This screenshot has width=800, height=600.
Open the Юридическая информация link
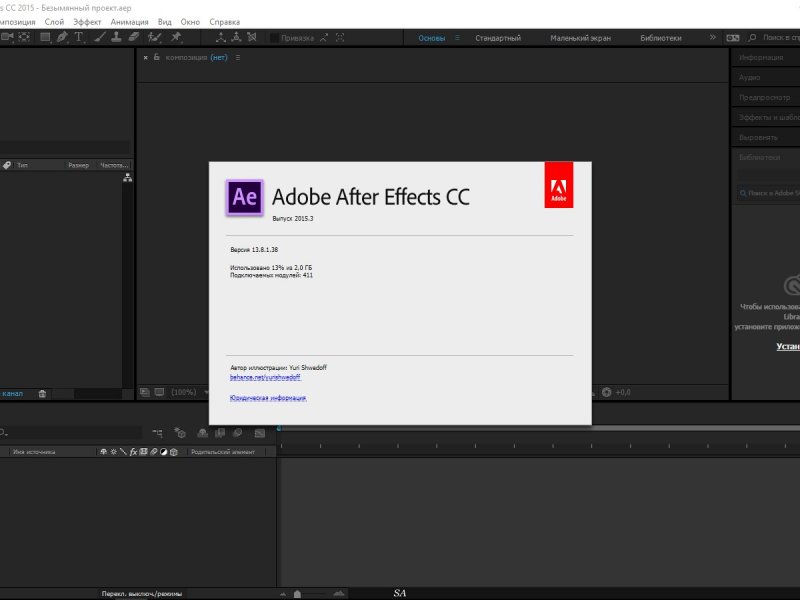[268, 397]
